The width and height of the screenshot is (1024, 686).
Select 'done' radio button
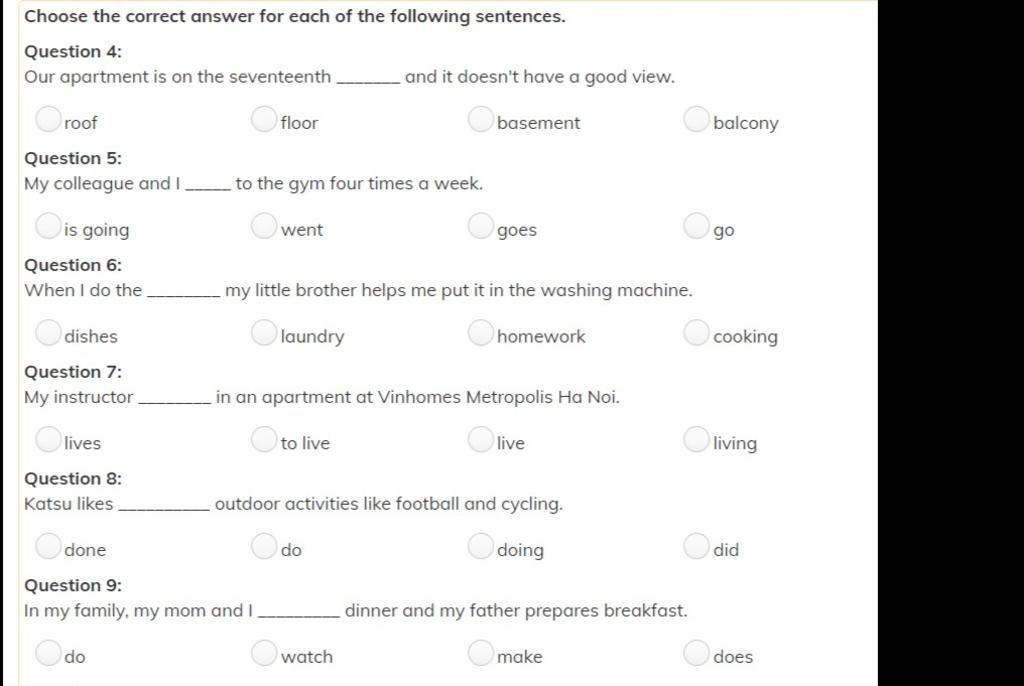[48, 546]
